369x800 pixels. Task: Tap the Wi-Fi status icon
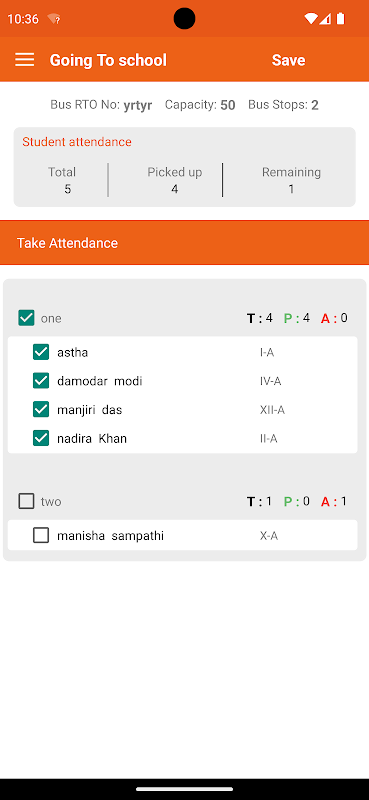pyautogui.click(x=310, y=19)
